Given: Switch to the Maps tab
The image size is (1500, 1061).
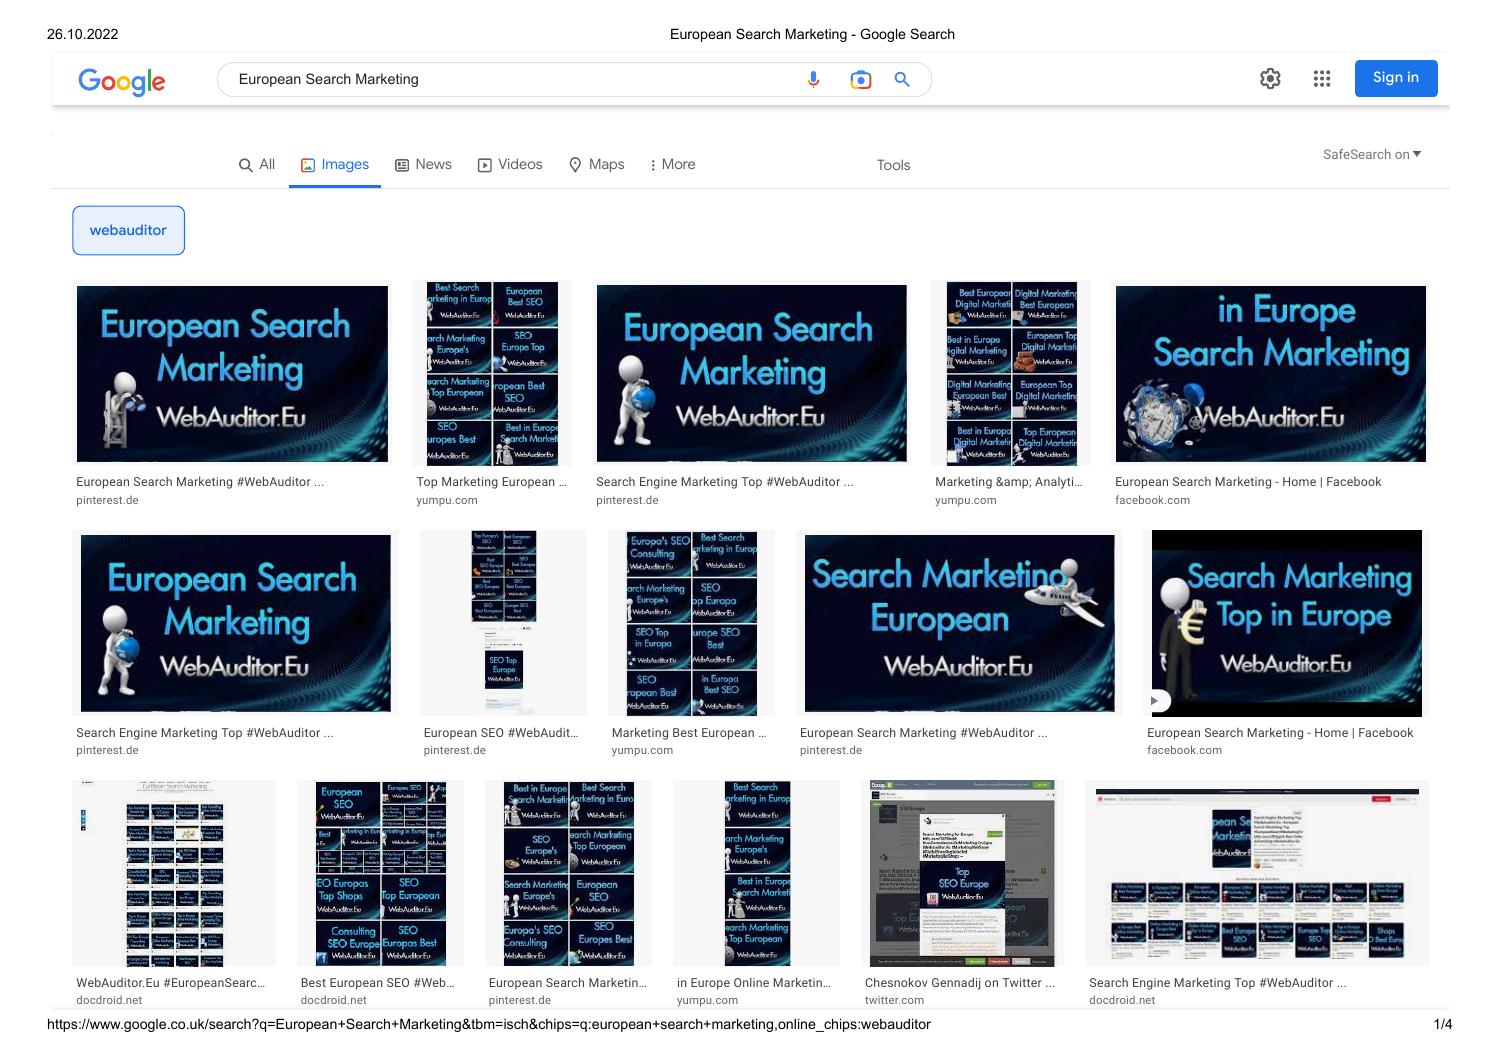Looking at the screenshot, I should pos(596,164).
